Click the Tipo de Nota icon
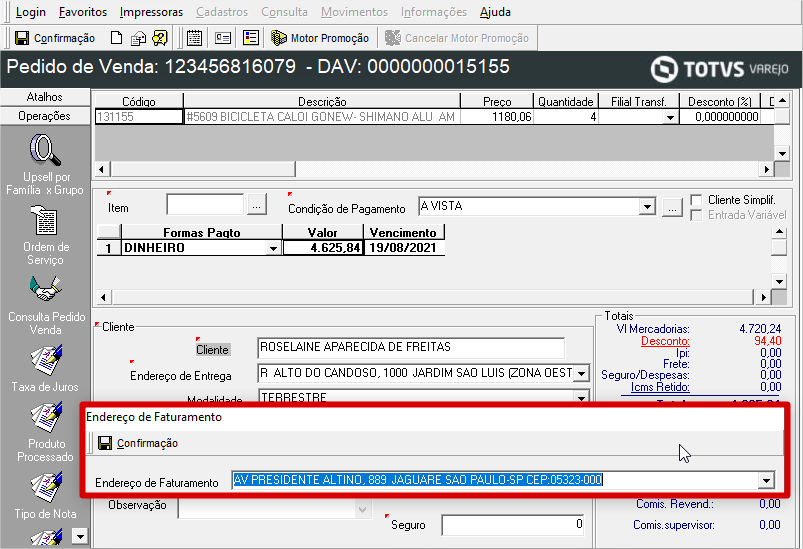The image size is (803, 549). [45, 487]
